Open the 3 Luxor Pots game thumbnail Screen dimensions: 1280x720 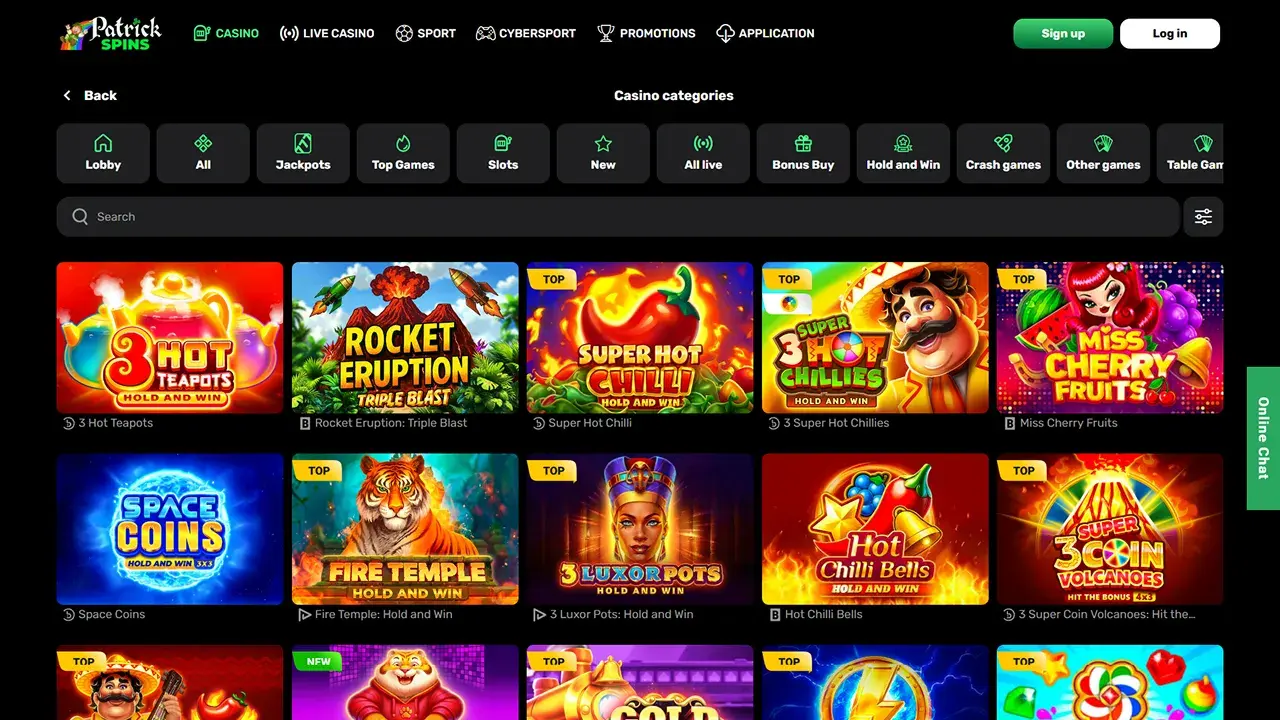(x=640, y=529)
